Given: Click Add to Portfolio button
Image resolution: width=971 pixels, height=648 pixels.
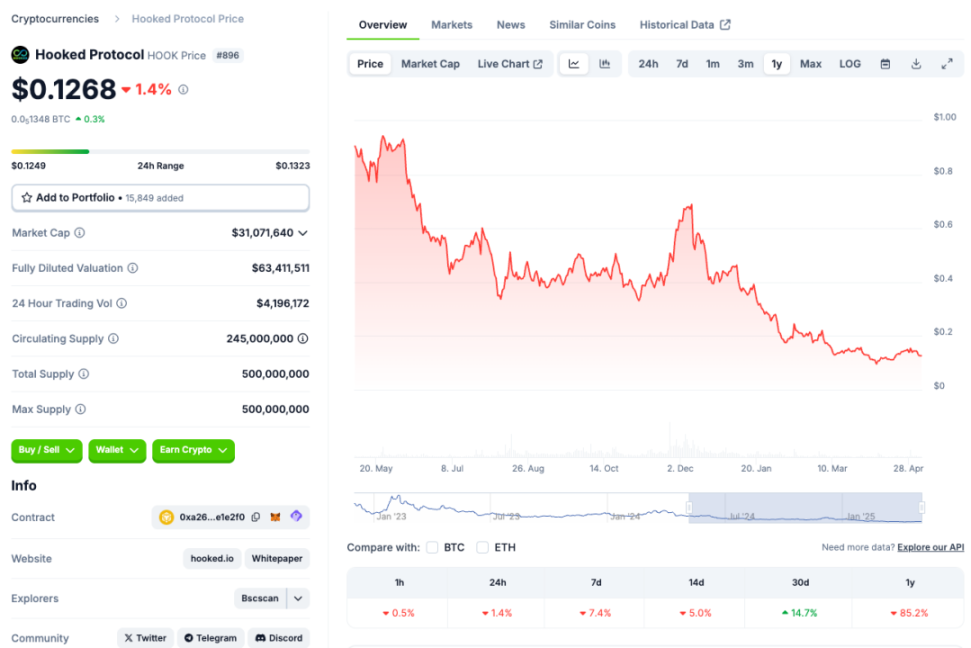Looking at the screenshot, I should pos(160,198).
